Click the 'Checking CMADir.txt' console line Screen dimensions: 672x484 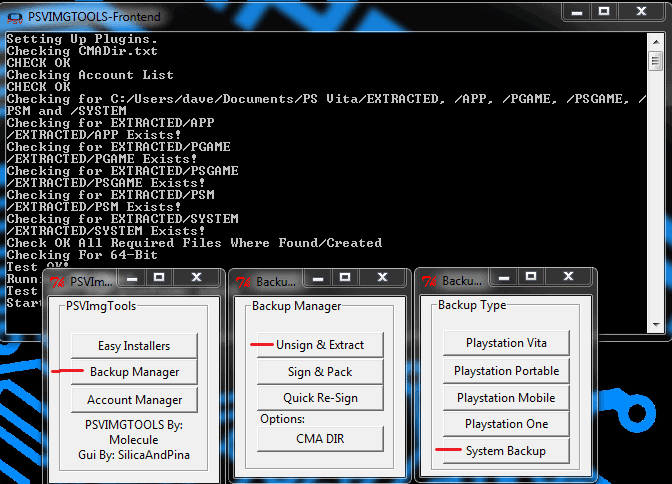point(82,51)
